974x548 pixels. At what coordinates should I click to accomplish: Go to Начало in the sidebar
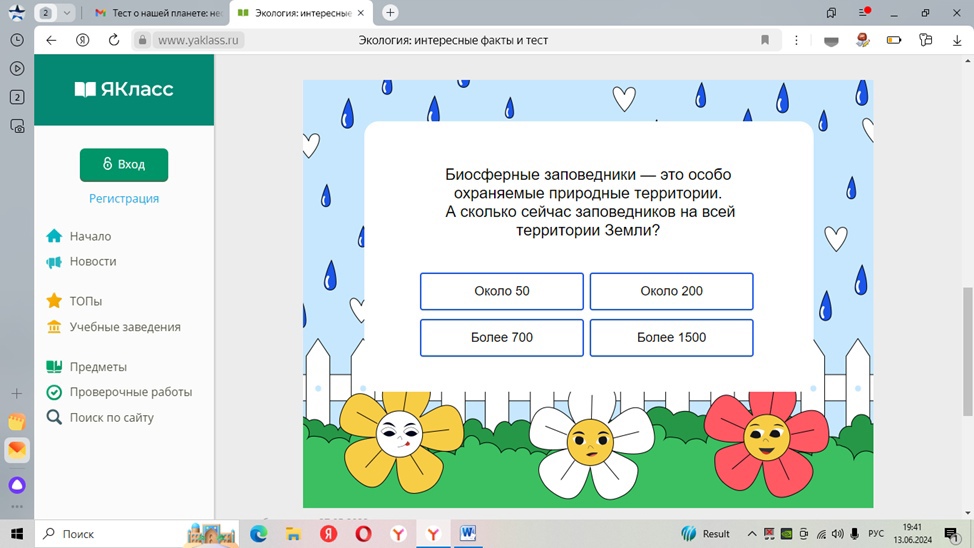click(90, 236)
